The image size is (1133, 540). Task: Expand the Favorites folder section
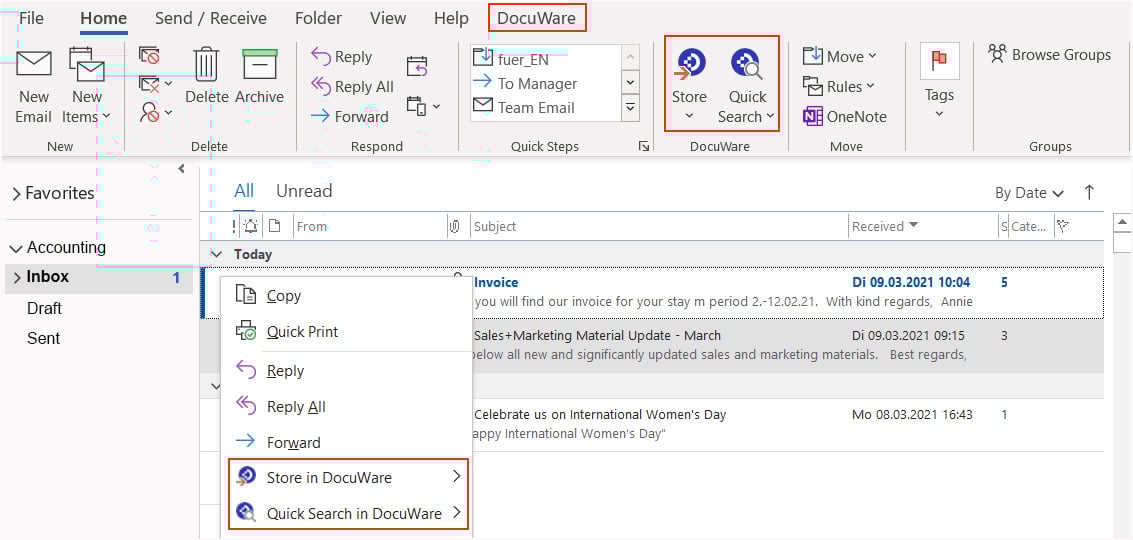pos(16,194)
